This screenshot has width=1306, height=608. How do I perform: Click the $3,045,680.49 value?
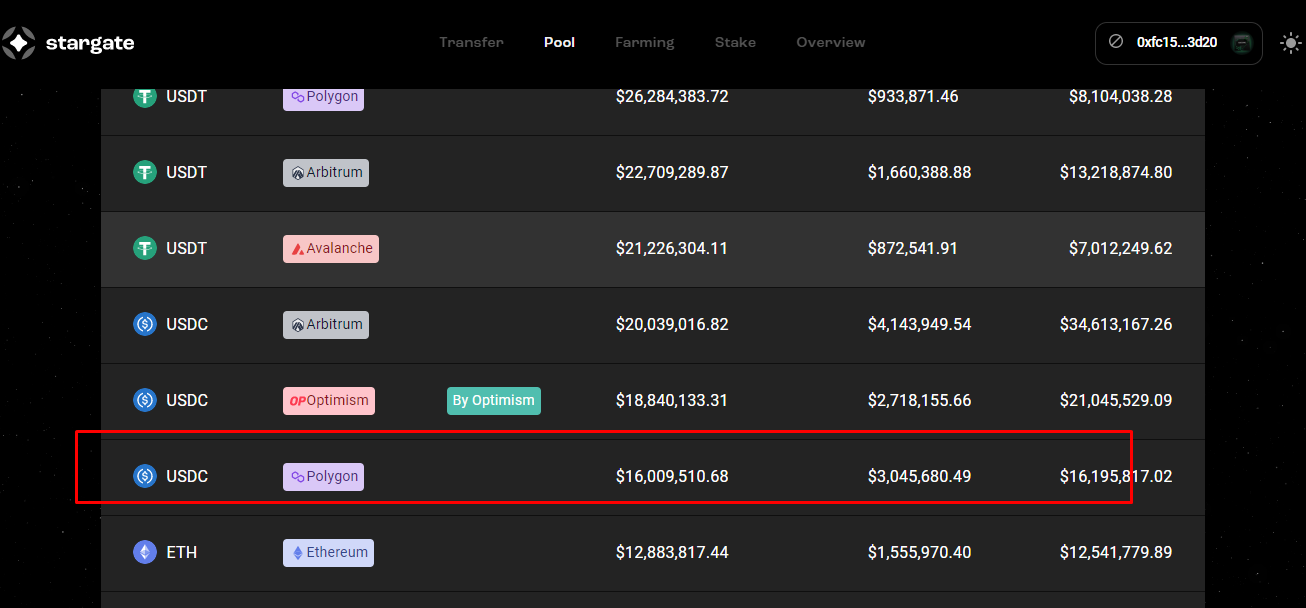point(920,476)
